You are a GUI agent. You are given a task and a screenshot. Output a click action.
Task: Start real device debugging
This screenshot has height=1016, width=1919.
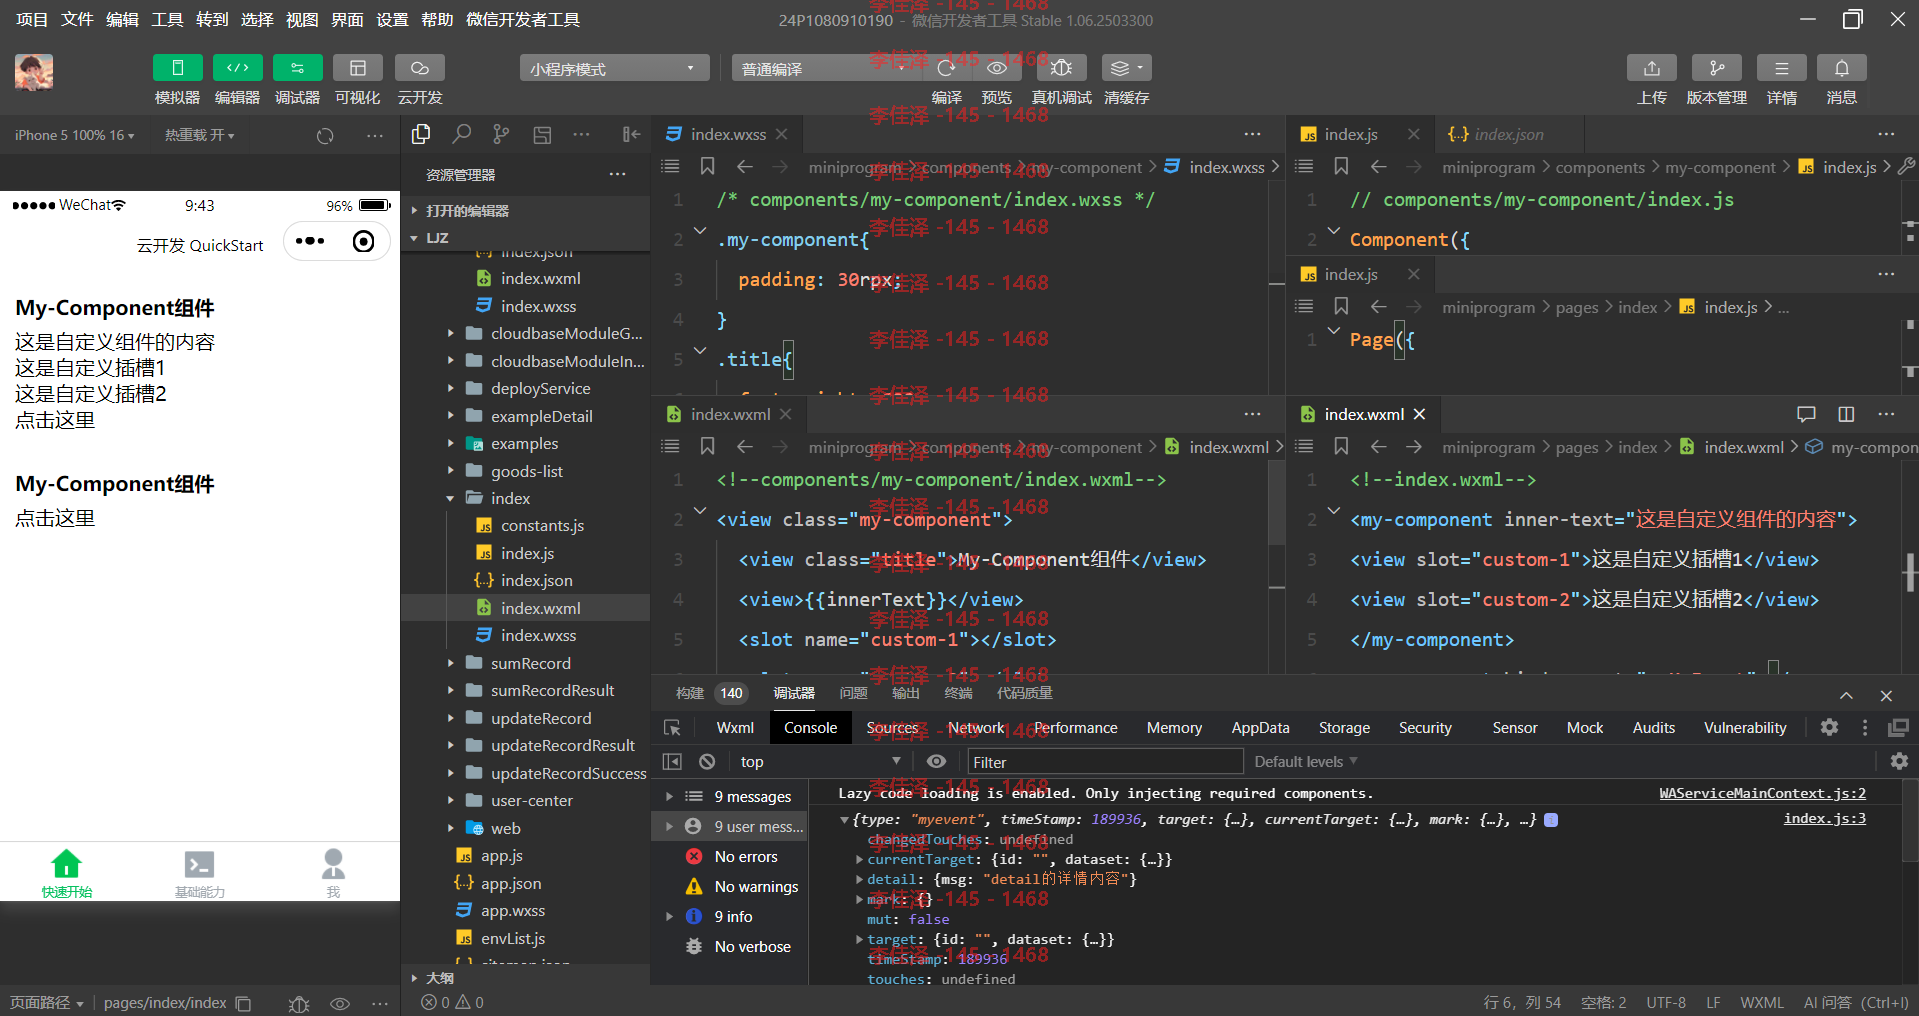[1062, 68]
